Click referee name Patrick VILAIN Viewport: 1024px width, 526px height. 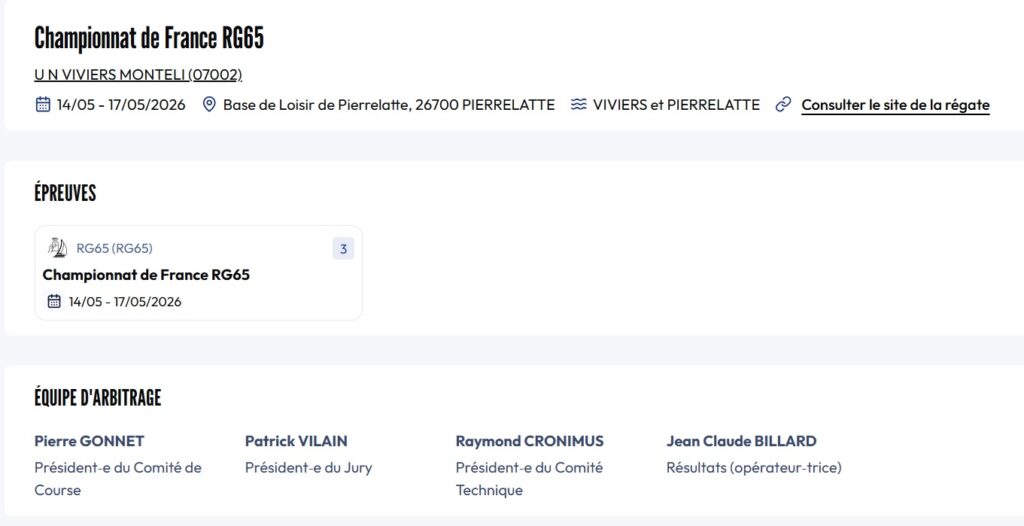coord(296,441)
